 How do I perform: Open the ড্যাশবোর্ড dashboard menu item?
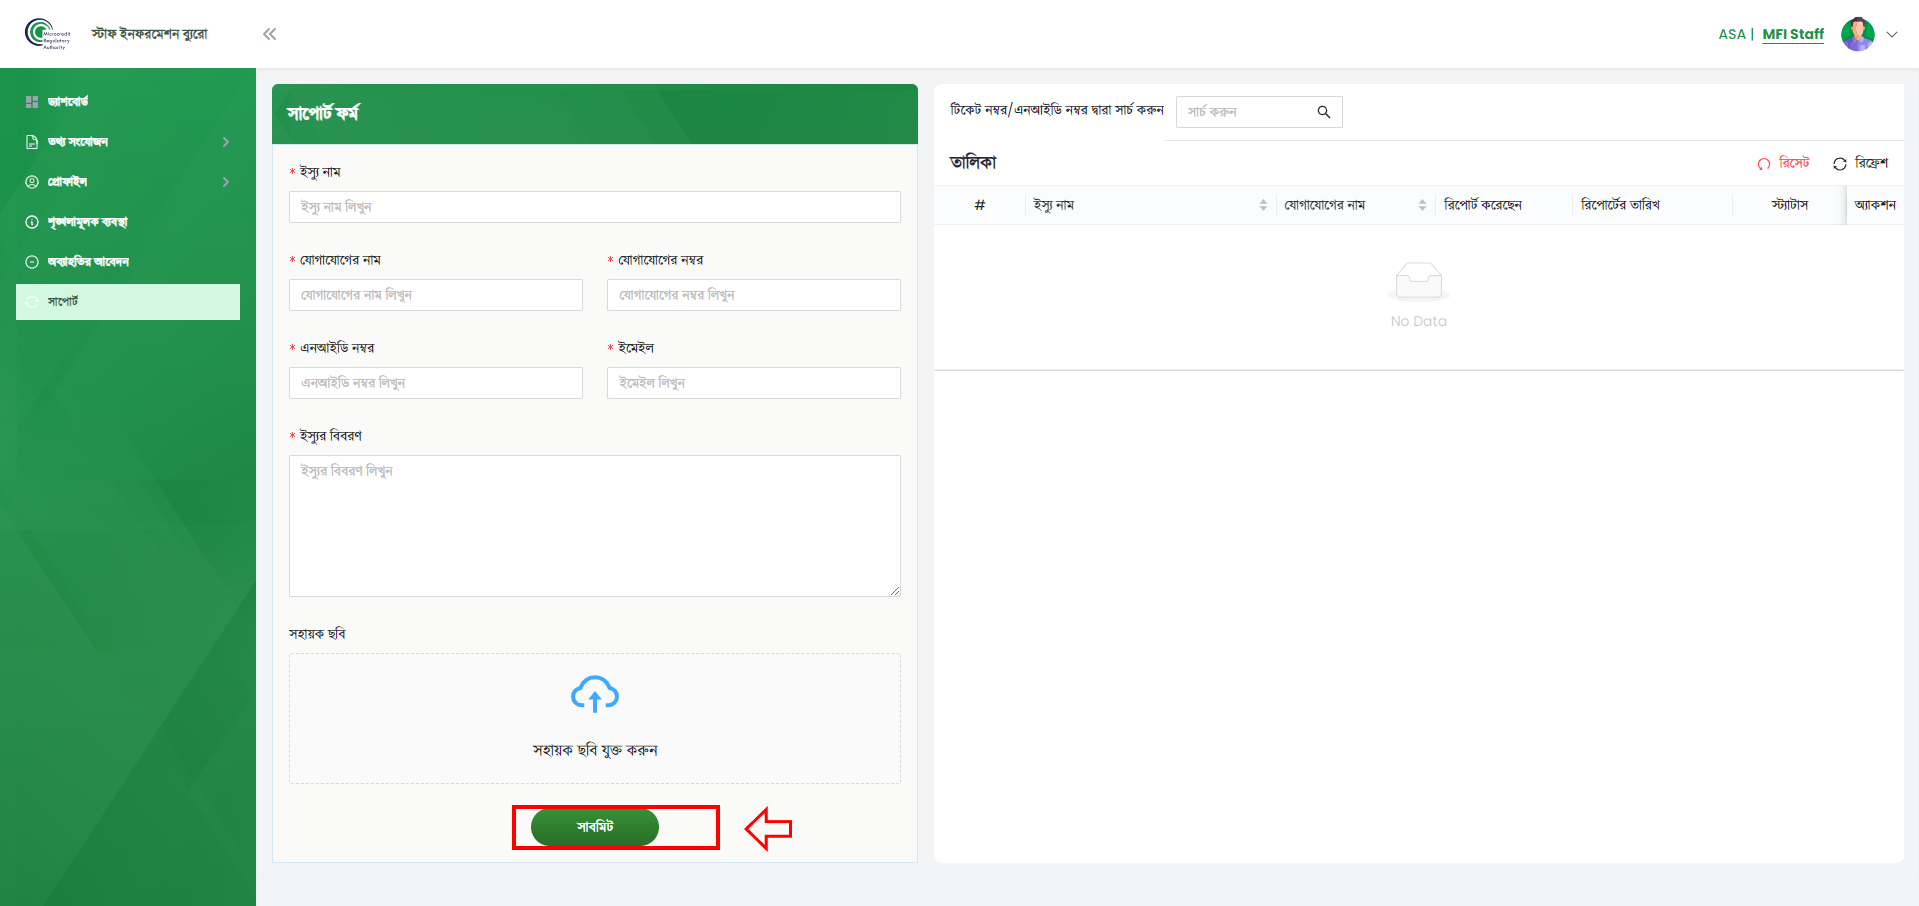click(128, 101)
